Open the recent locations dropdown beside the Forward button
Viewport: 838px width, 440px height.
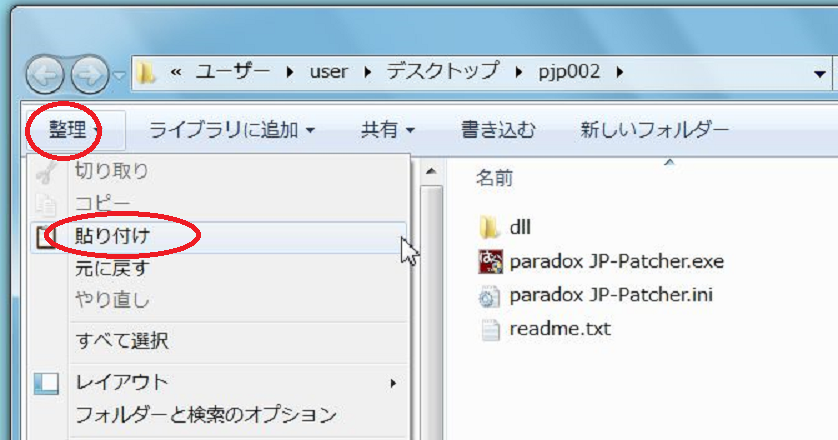coord(120,75)
